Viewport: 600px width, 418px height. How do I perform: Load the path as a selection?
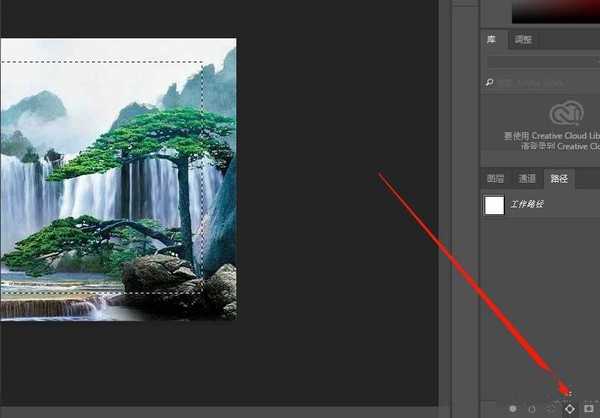pos(551,408)
